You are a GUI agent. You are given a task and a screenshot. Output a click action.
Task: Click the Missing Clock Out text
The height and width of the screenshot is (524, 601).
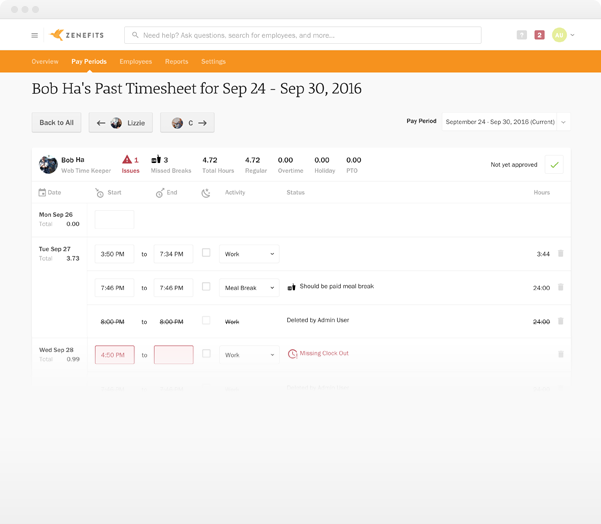(324, 353)
